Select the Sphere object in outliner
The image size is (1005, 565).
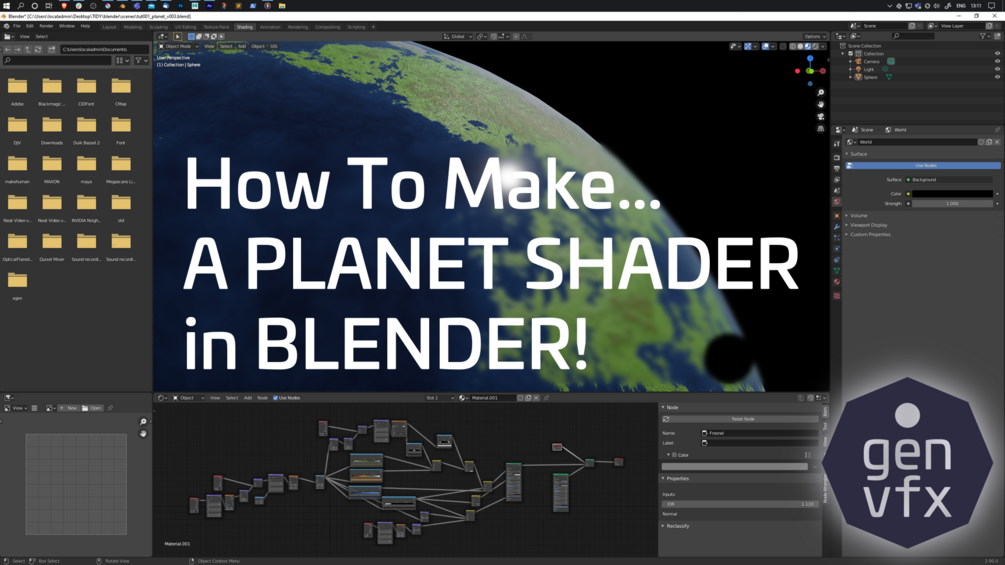tap(870, 77)
